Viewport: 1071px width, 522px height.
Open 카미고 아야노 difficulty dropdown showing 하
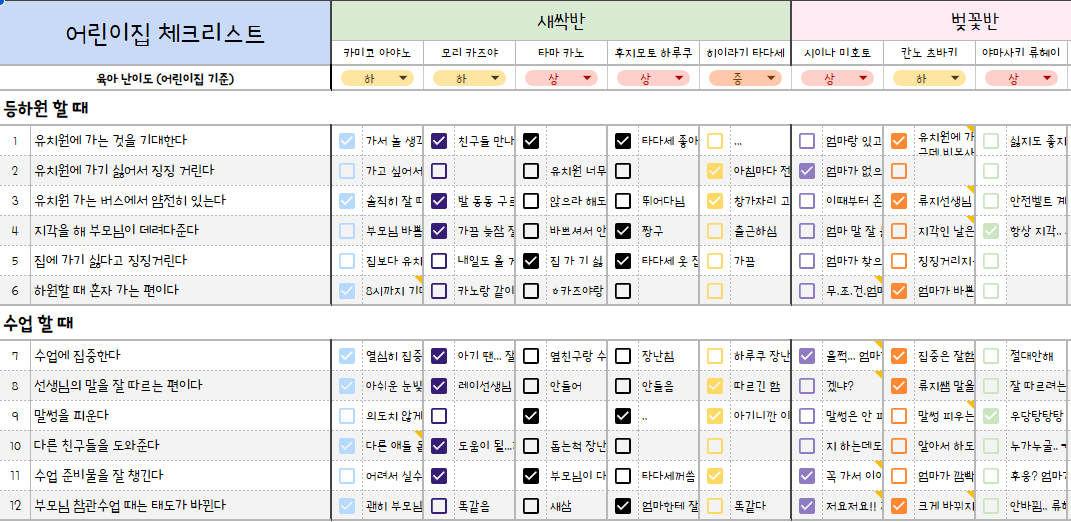378,79
